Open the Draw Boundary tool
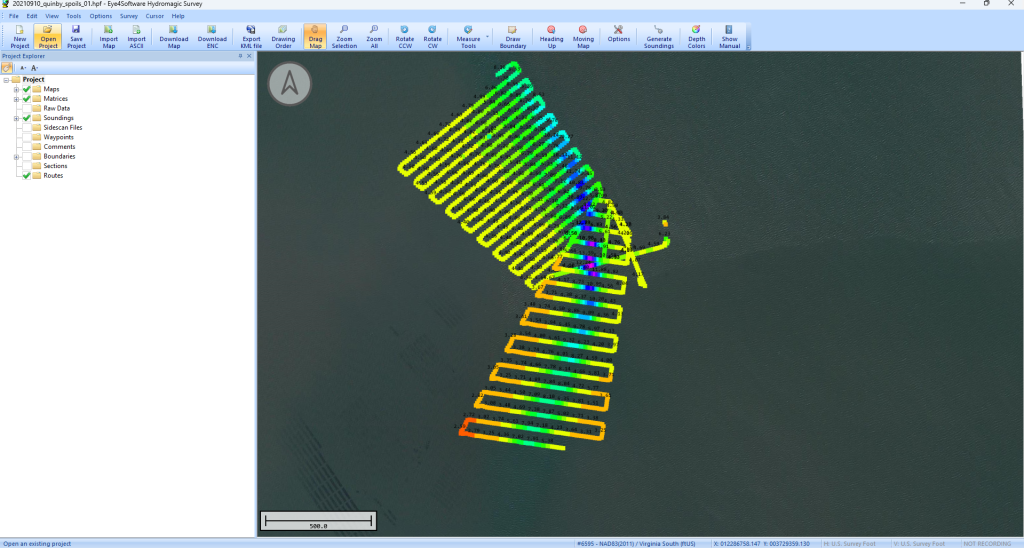1024x548 pixels. [x=513, y=37]
